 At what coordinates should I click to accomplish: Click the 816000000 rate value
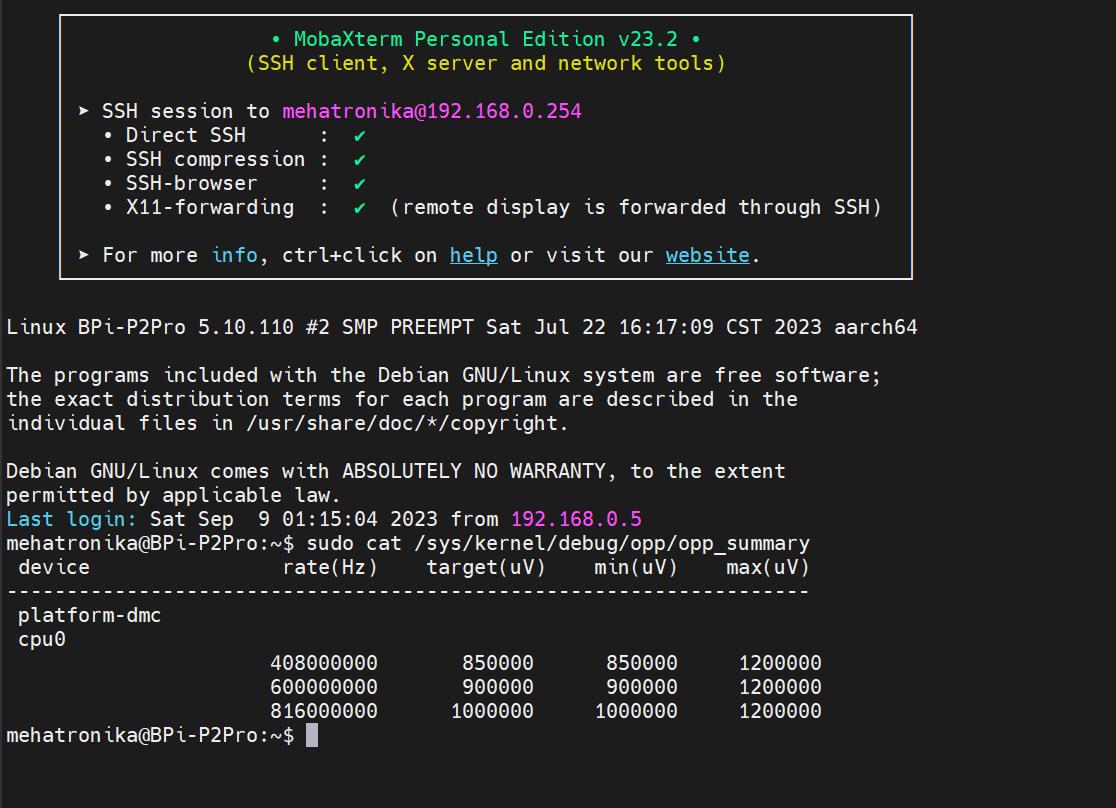(x=324, y=711)
